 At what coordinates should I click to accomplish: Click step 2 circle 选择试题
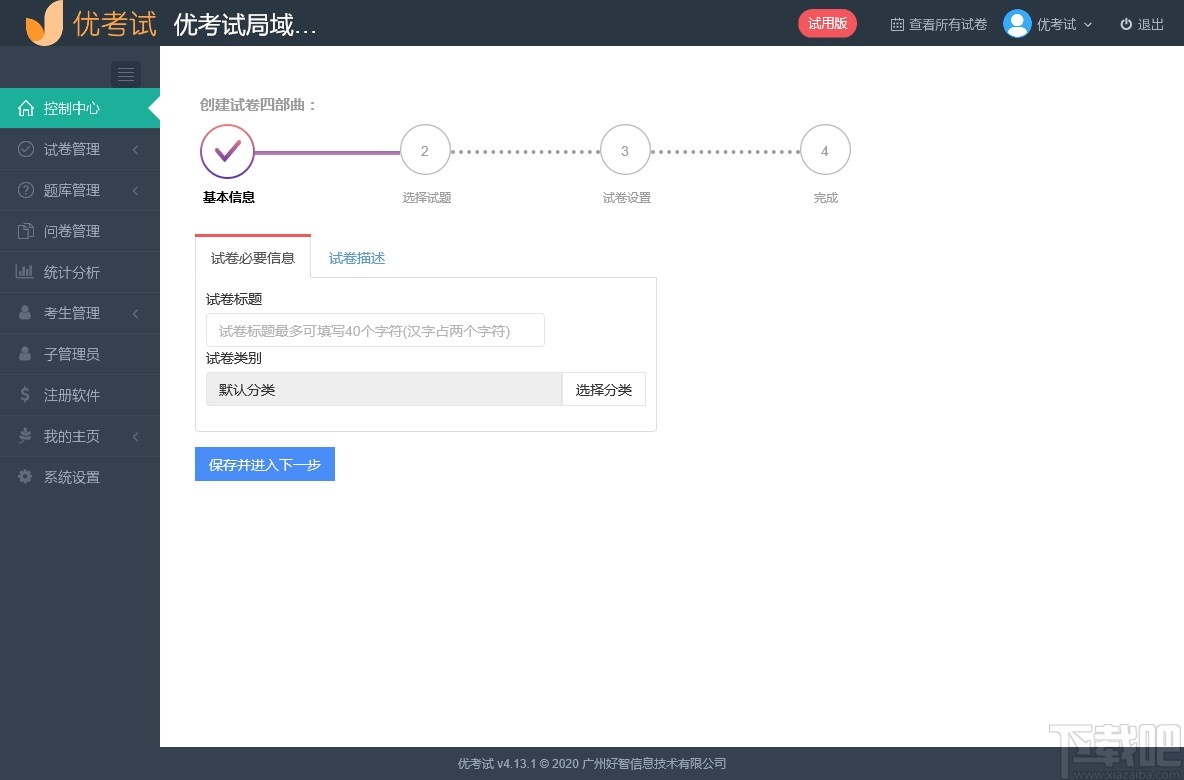tap(425, 150)
